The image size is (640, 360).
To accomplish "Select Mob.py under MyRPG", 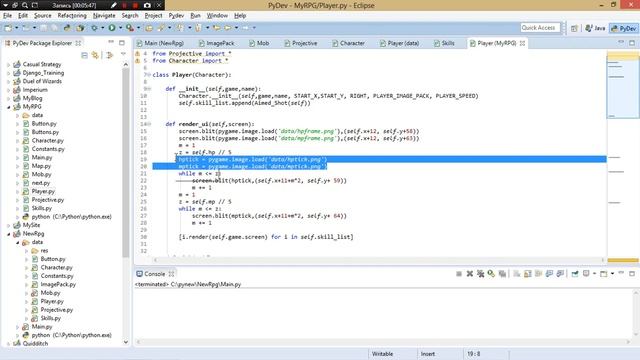I will point(41,175).
